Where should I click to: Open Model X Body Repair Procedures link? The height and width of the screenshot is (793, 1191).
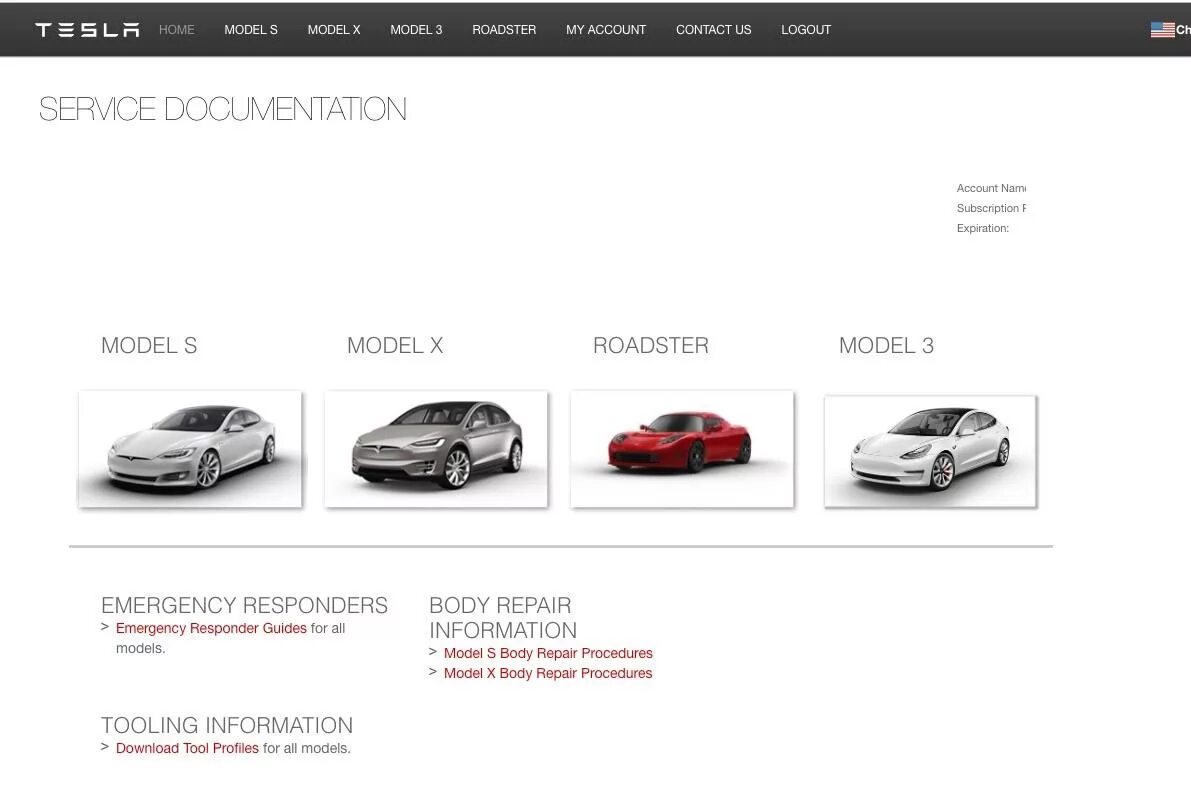pyautogui.click(x=548, y=673)
